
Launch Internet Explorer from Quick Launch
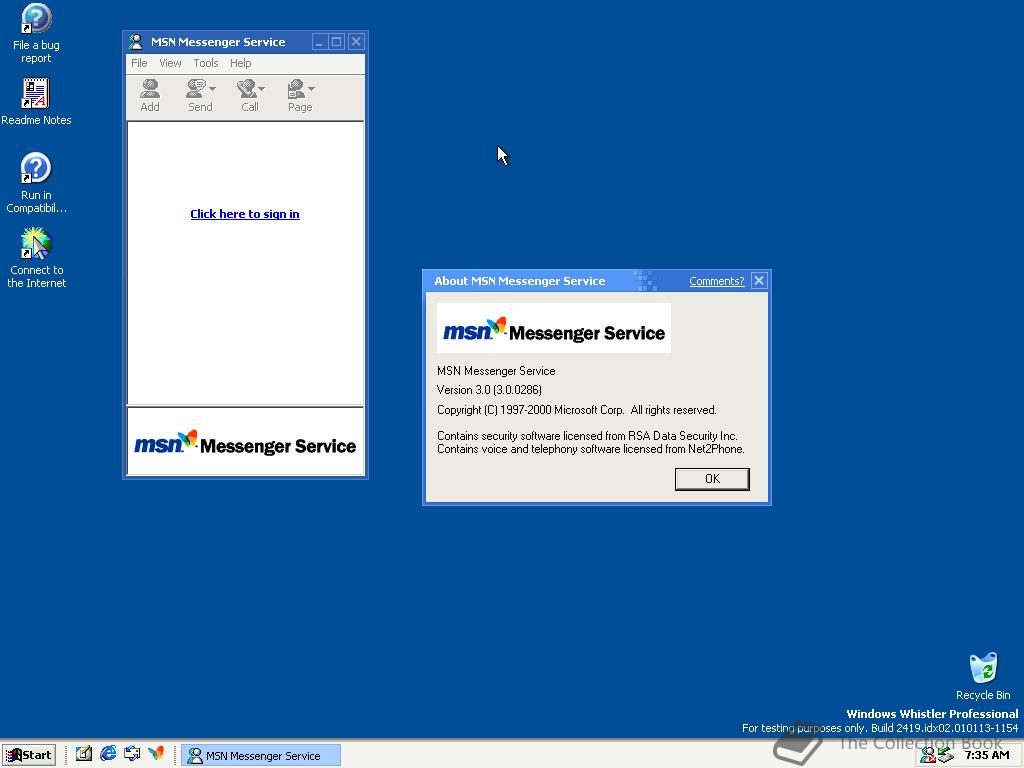coord(108,754)
